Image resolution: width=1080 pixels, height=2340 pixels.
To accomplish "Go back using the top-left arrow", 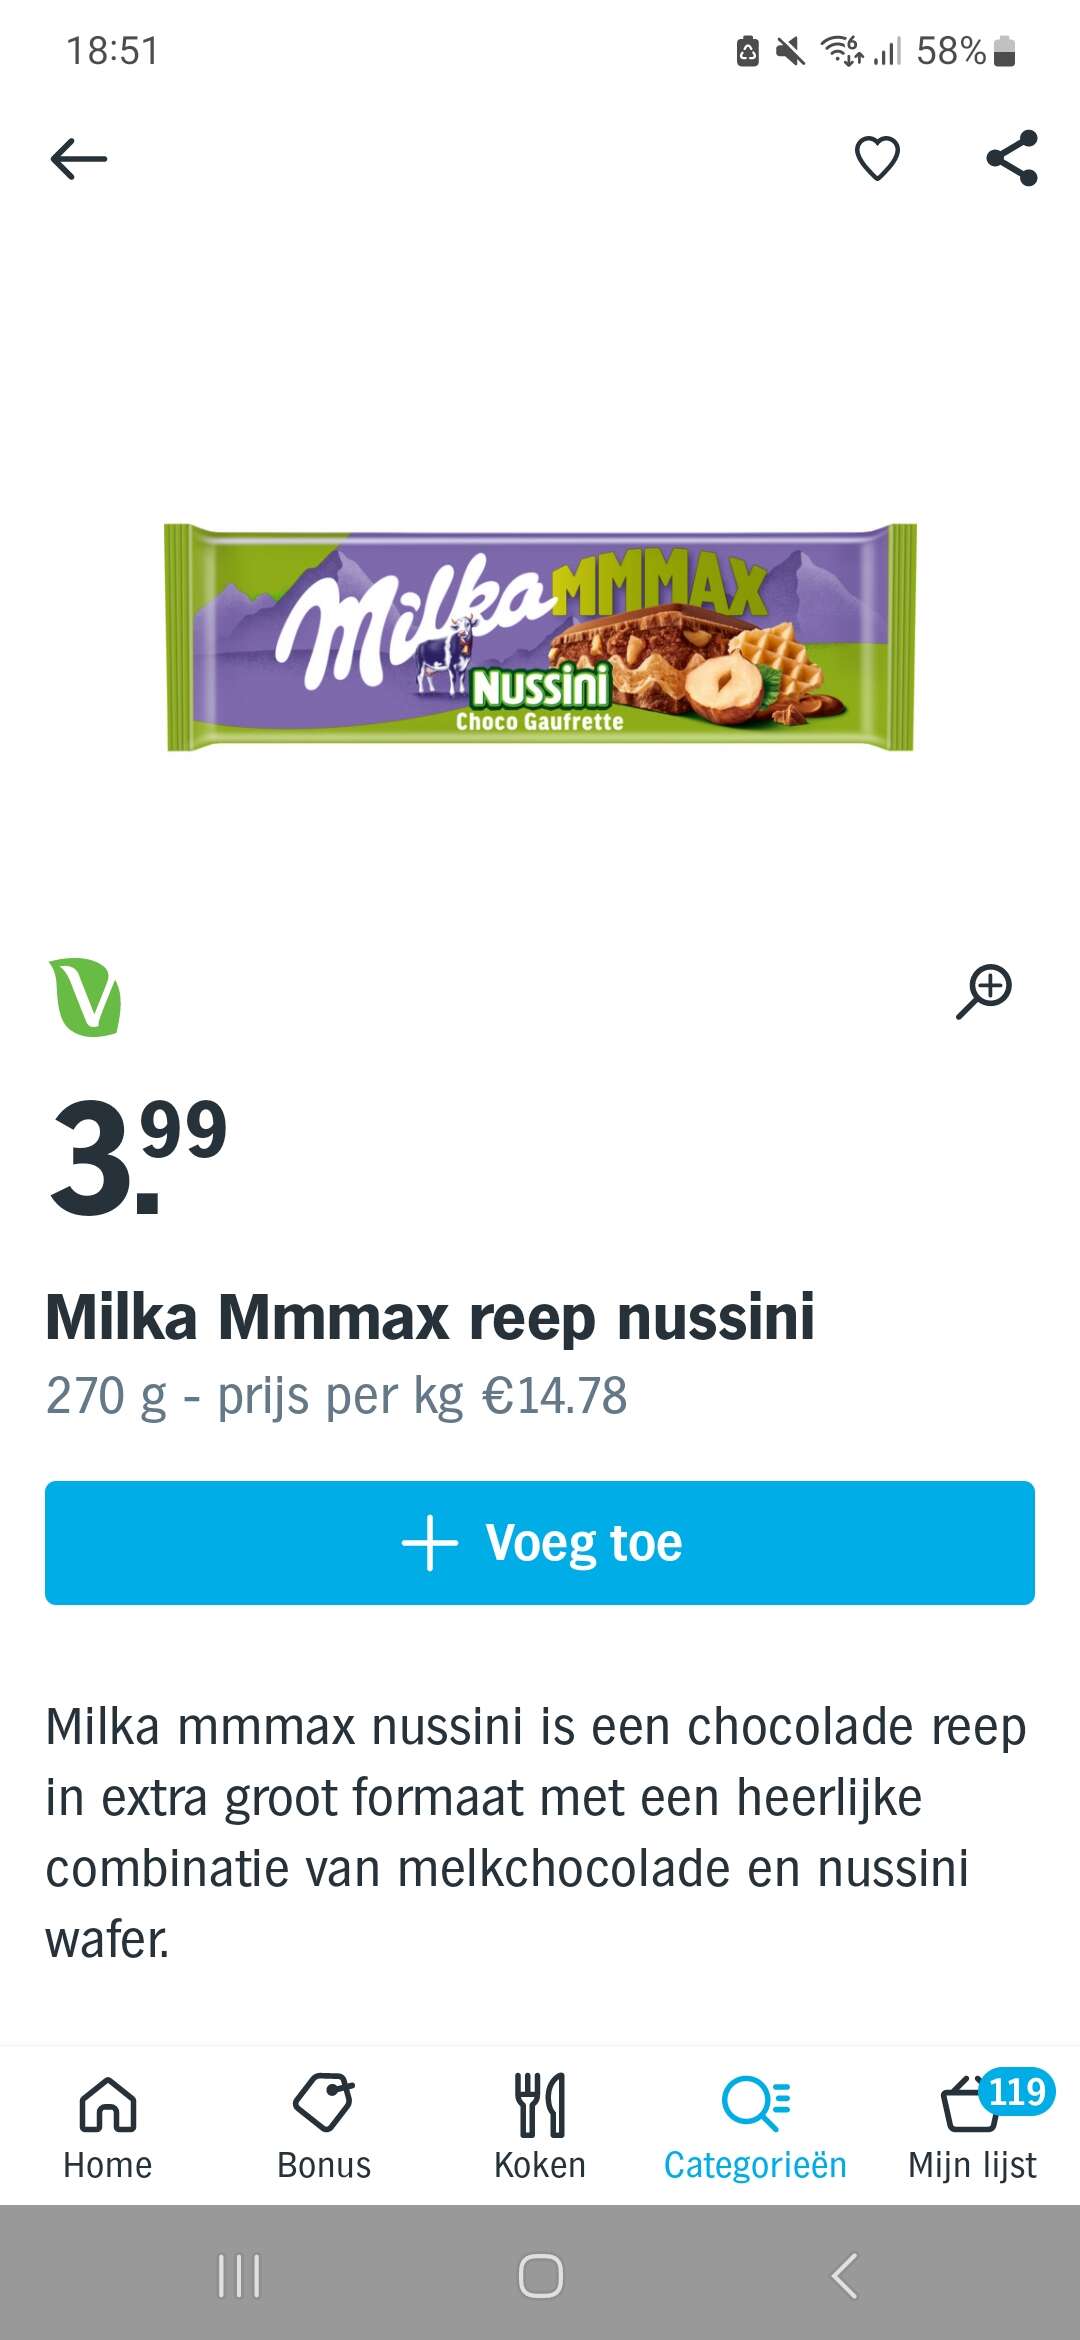I will pyautogui.click(x=78, y=159).
